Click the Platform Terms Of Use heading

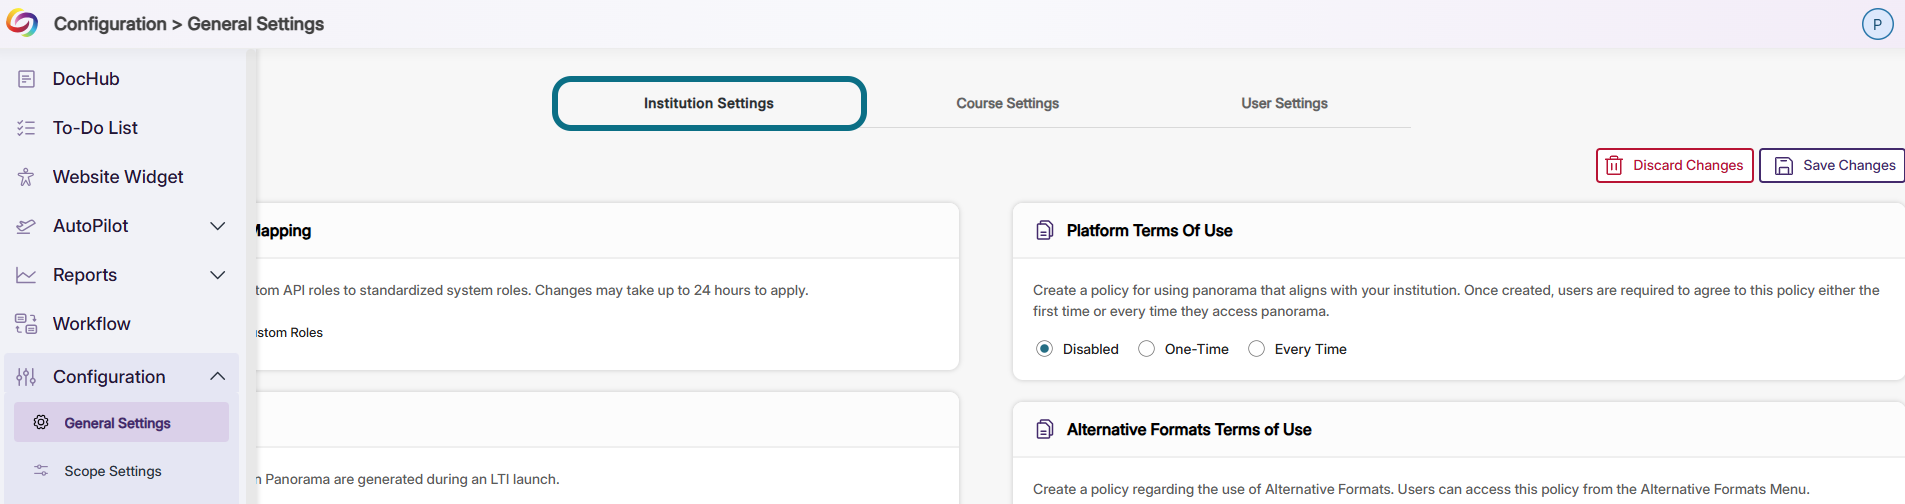[1149, 230]
